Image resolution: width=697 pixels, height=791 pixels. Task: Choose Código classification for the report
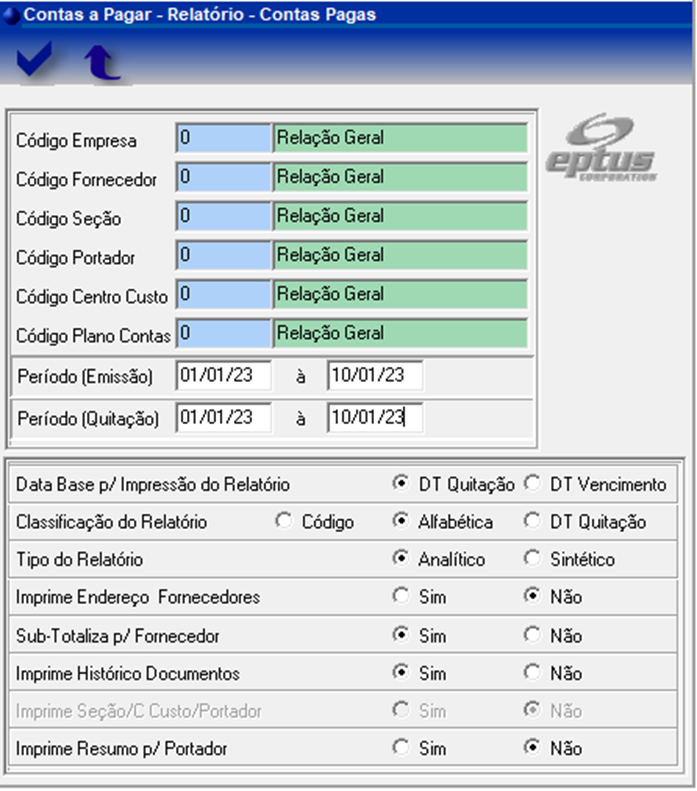coord(284,522)
